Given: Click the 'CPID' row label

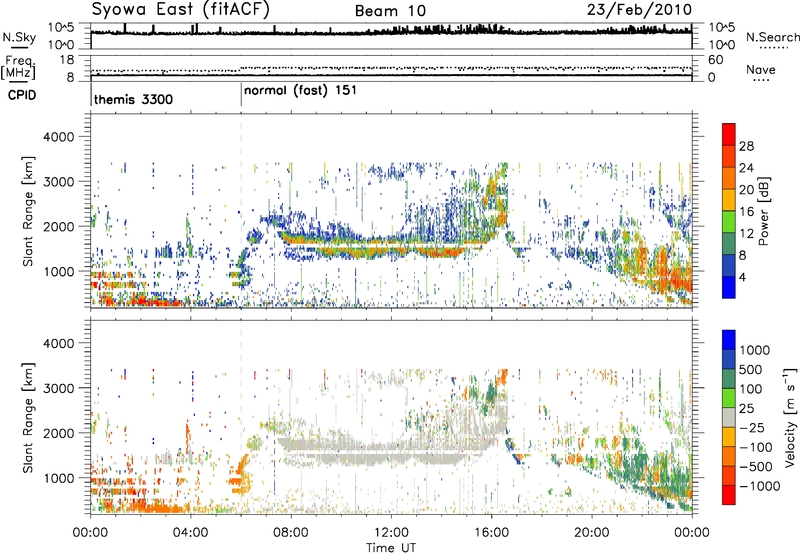Looking at the screenshot, I should coord(22,95).
